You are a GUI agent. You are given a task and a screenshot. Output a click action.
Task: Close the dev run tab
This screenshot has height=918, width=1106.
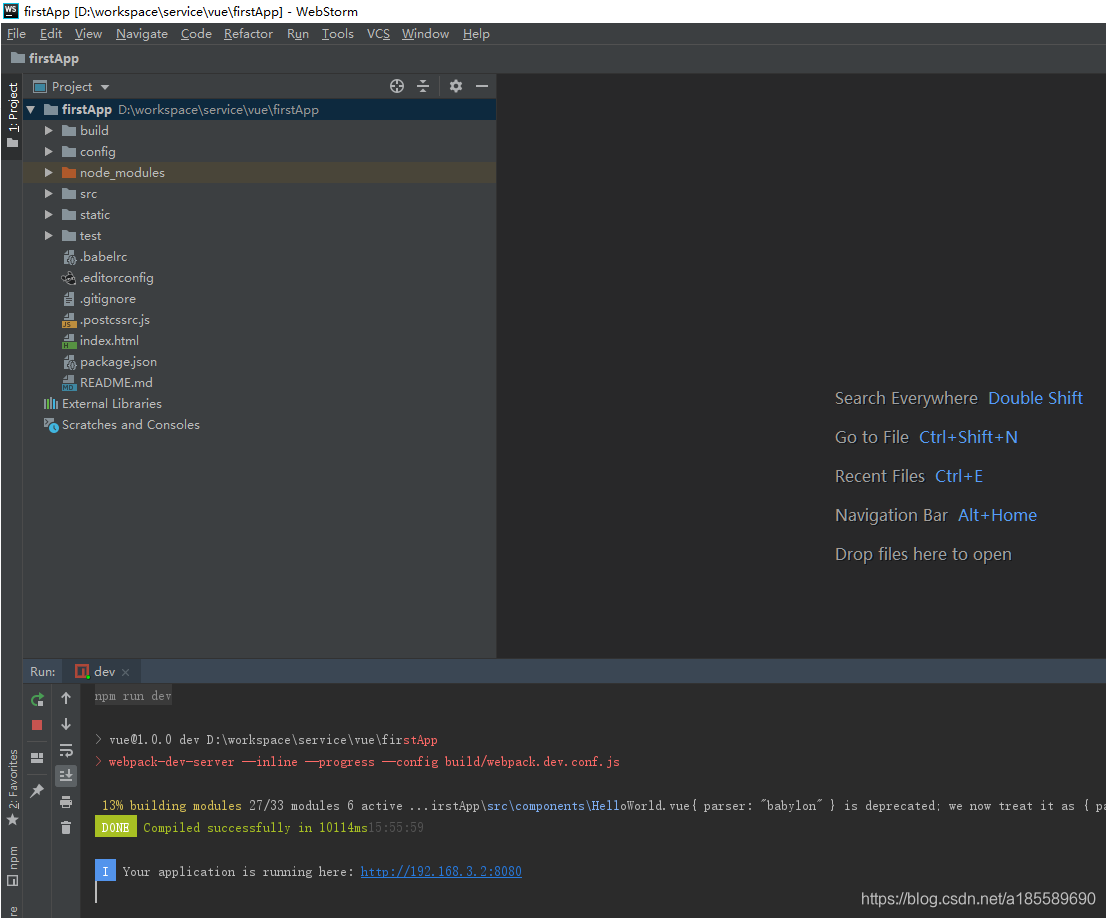pos(126,672)
